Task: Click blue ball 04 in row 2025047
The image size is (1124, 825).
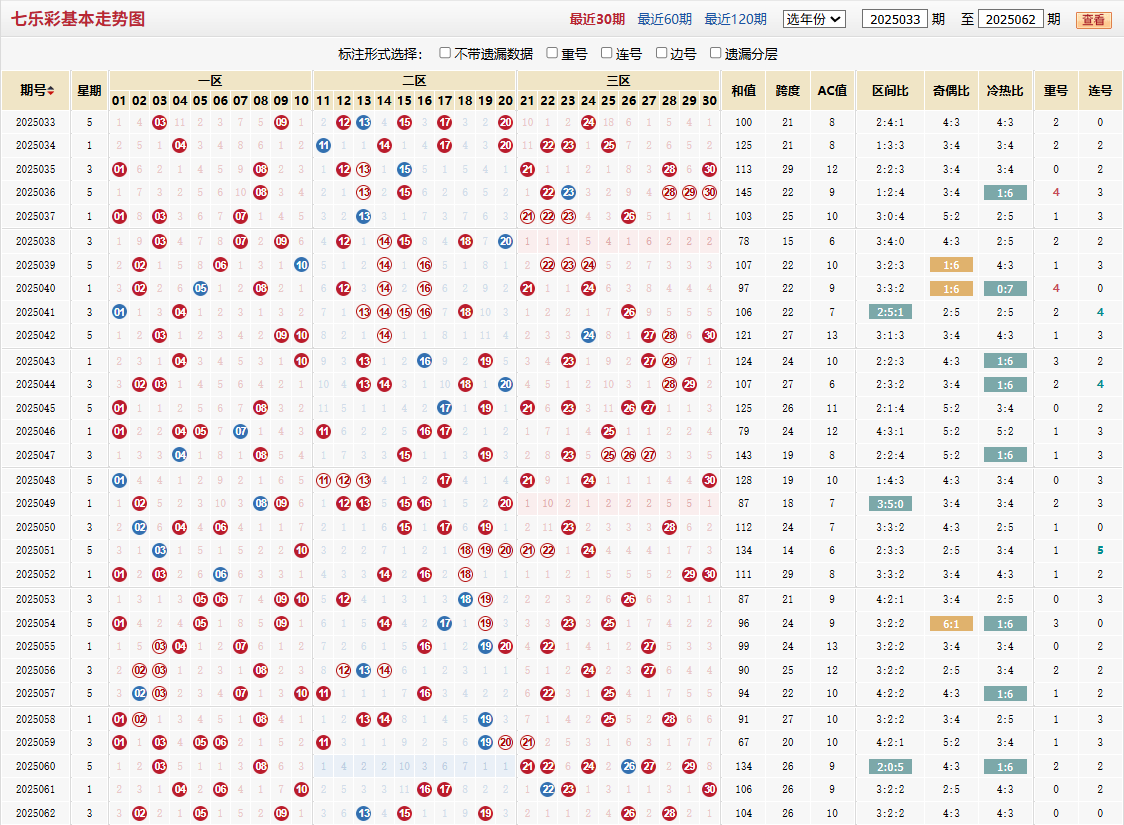Action: 180,454
